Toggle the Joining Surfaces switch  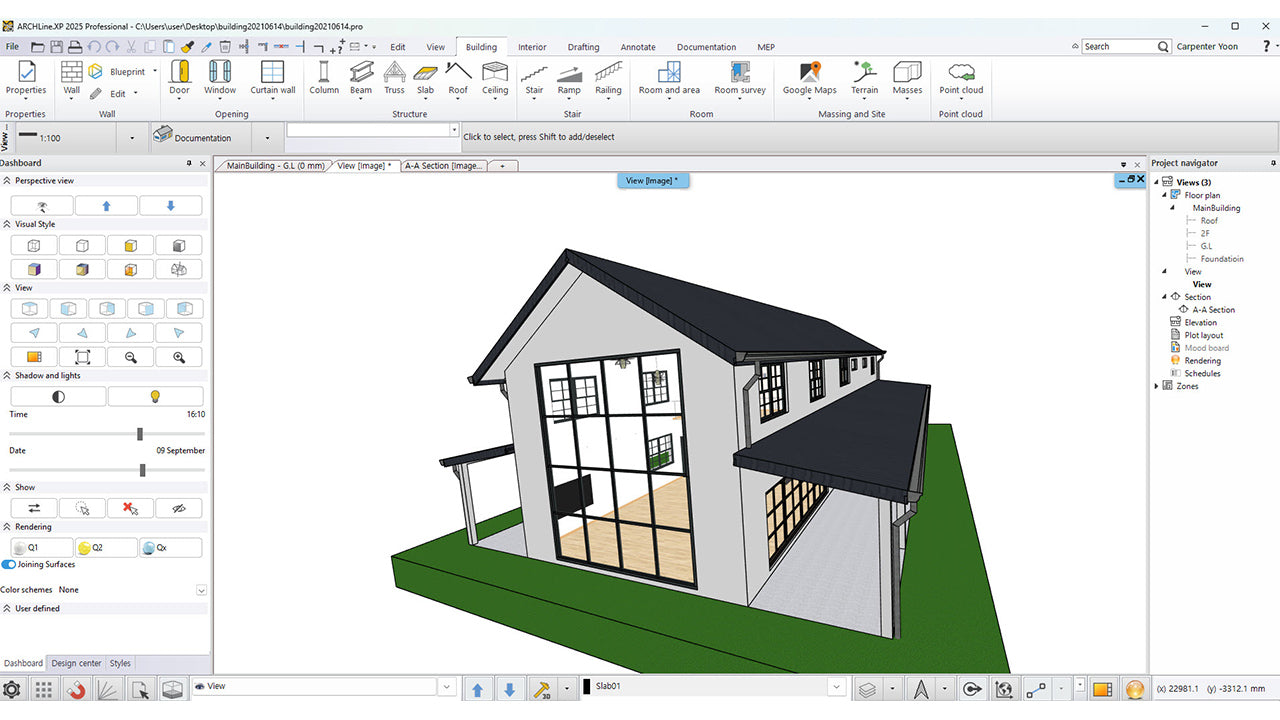click(9, 565)
